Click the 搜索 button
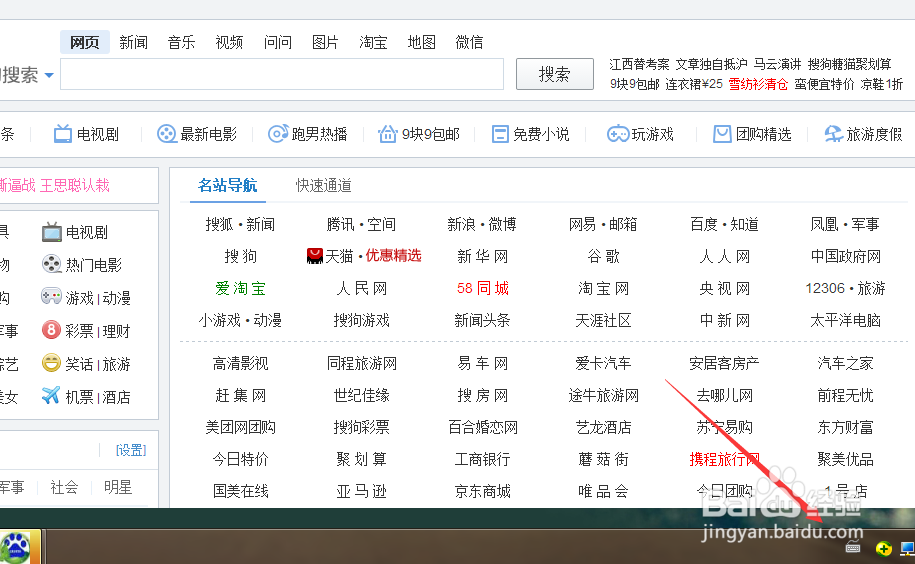Image resolution: width=915 pixels, height=564 pixels. click(x=554, y=74)
